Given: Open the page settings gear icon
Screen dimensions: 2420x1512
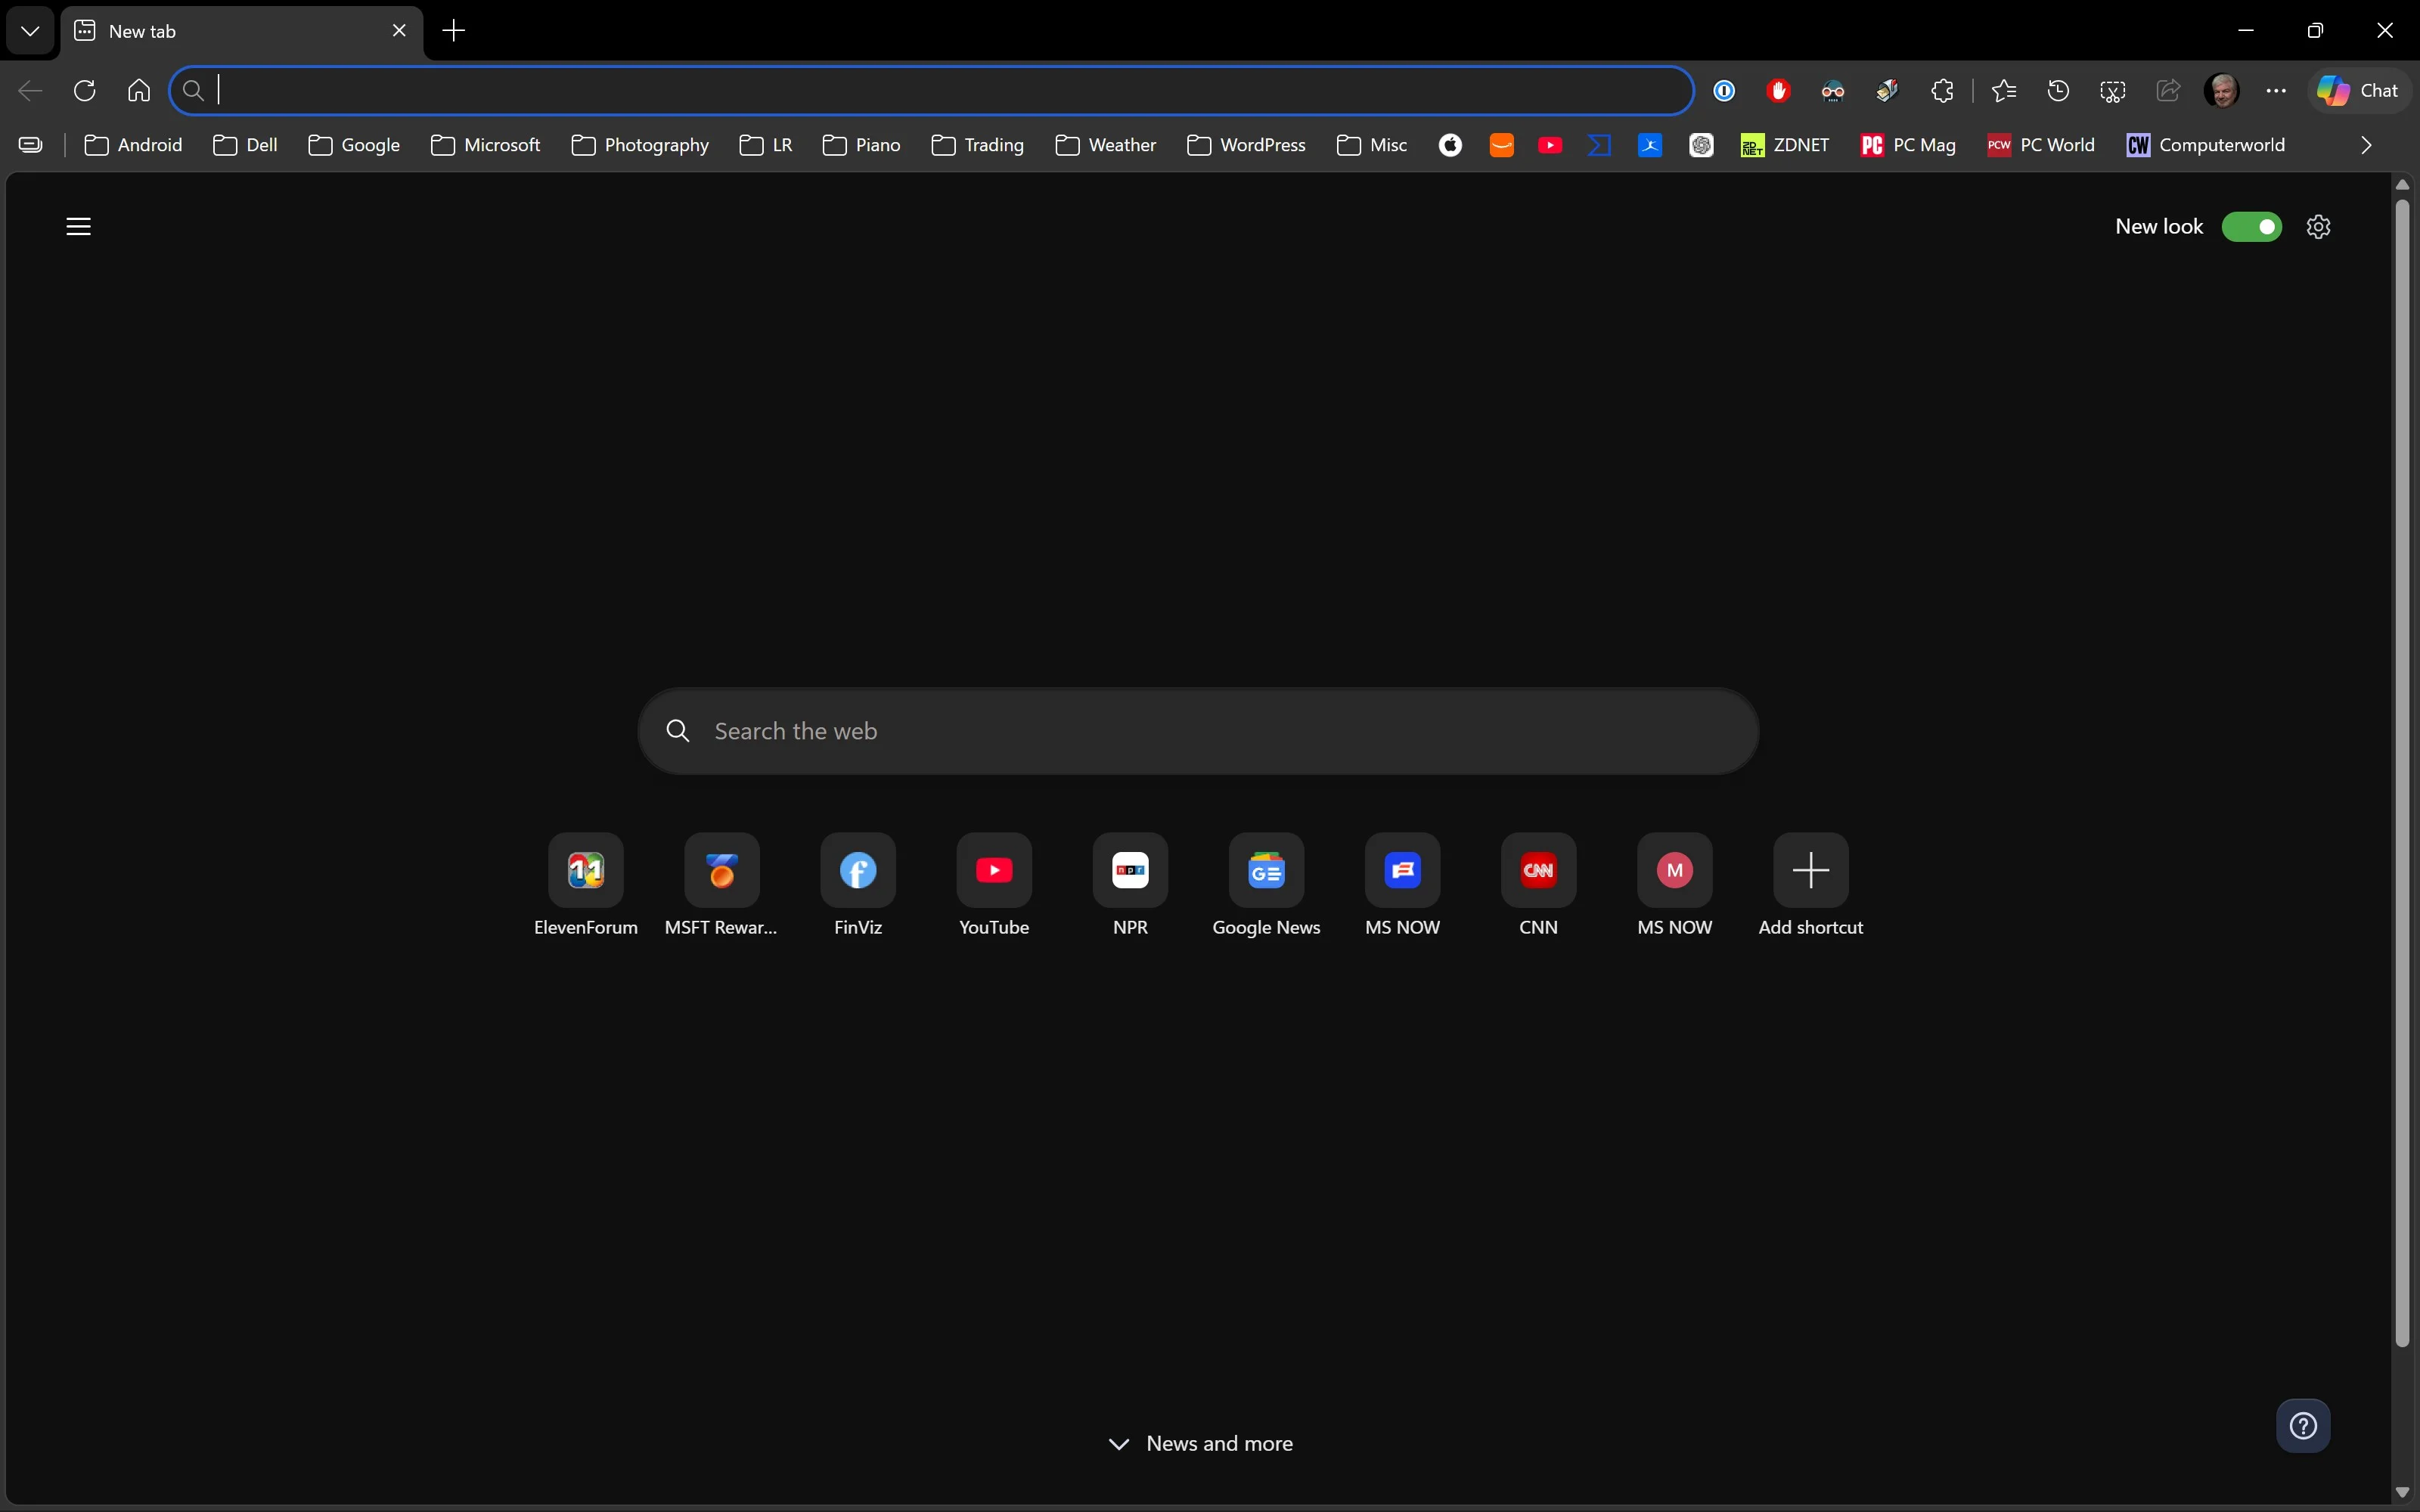Looking at the screenshot, I should (2319, 227).
